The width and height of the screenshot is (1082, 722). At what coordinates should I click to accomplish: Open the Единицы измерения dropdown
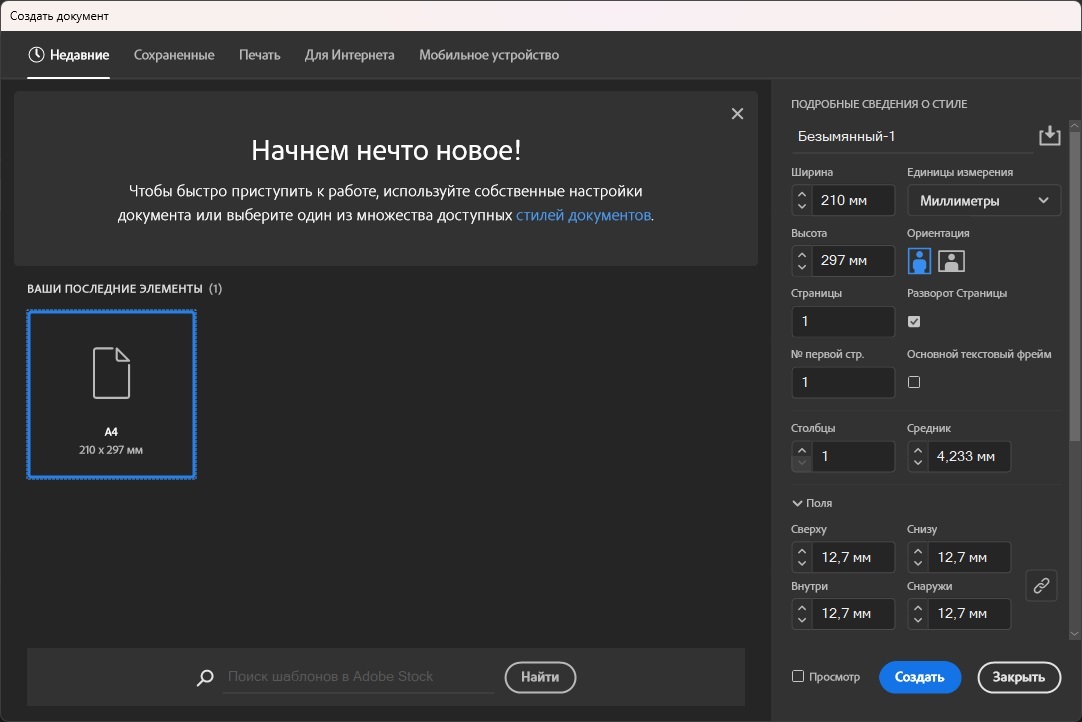coord(983,201)
